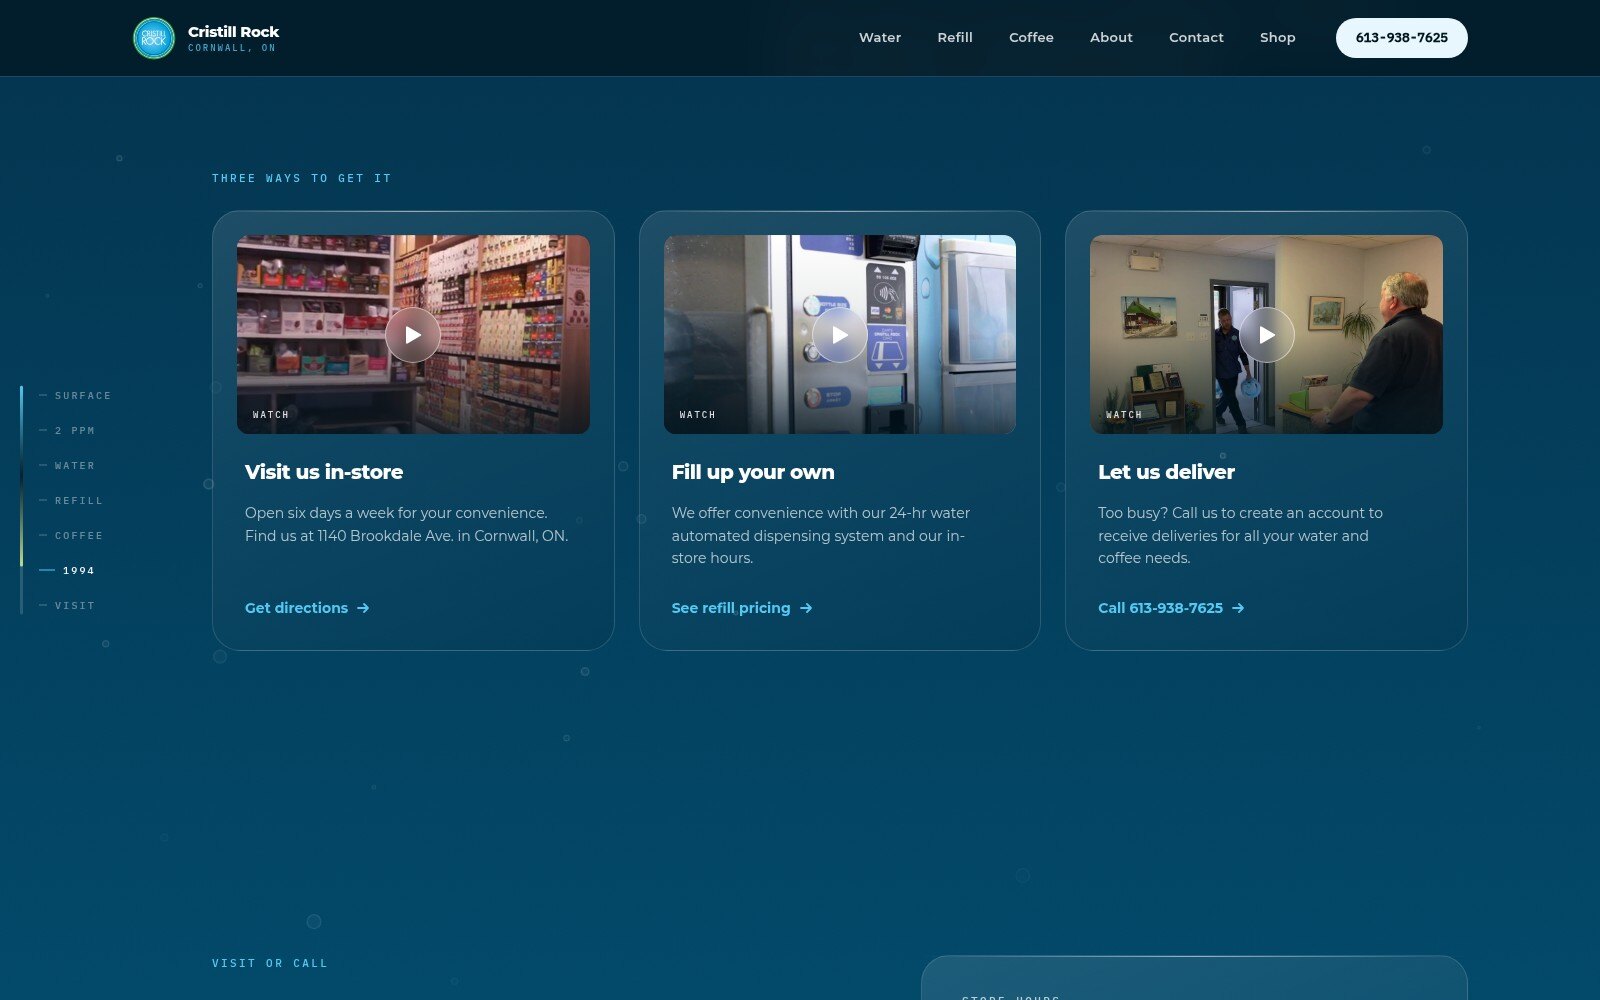Click the arrow icon beside Call 613-938-7625
The width and height of the screenshot is (1600, 1000).
(x=1238, y=608)
